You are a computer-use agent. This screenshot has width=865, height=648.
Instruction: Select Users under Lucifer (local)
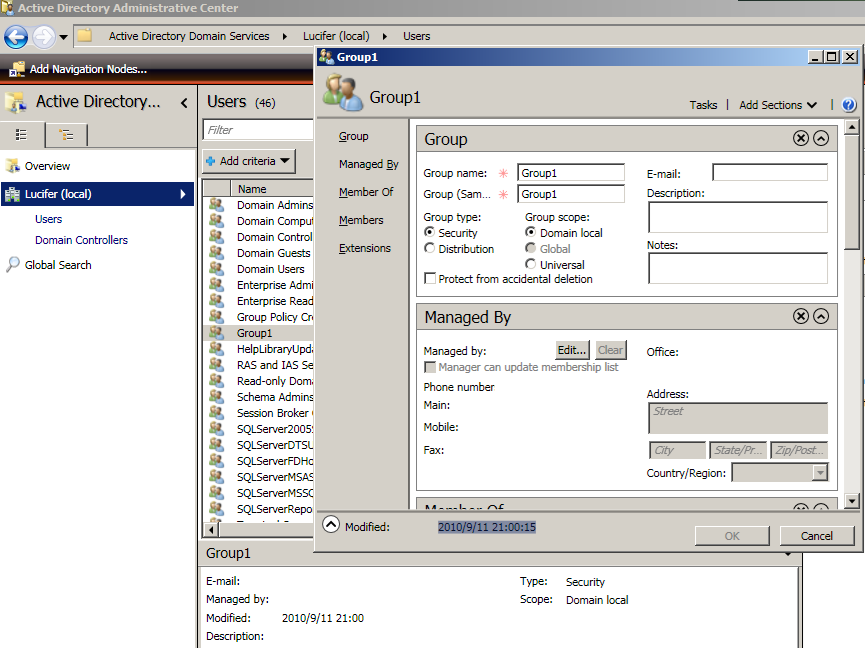click(49, 219)
